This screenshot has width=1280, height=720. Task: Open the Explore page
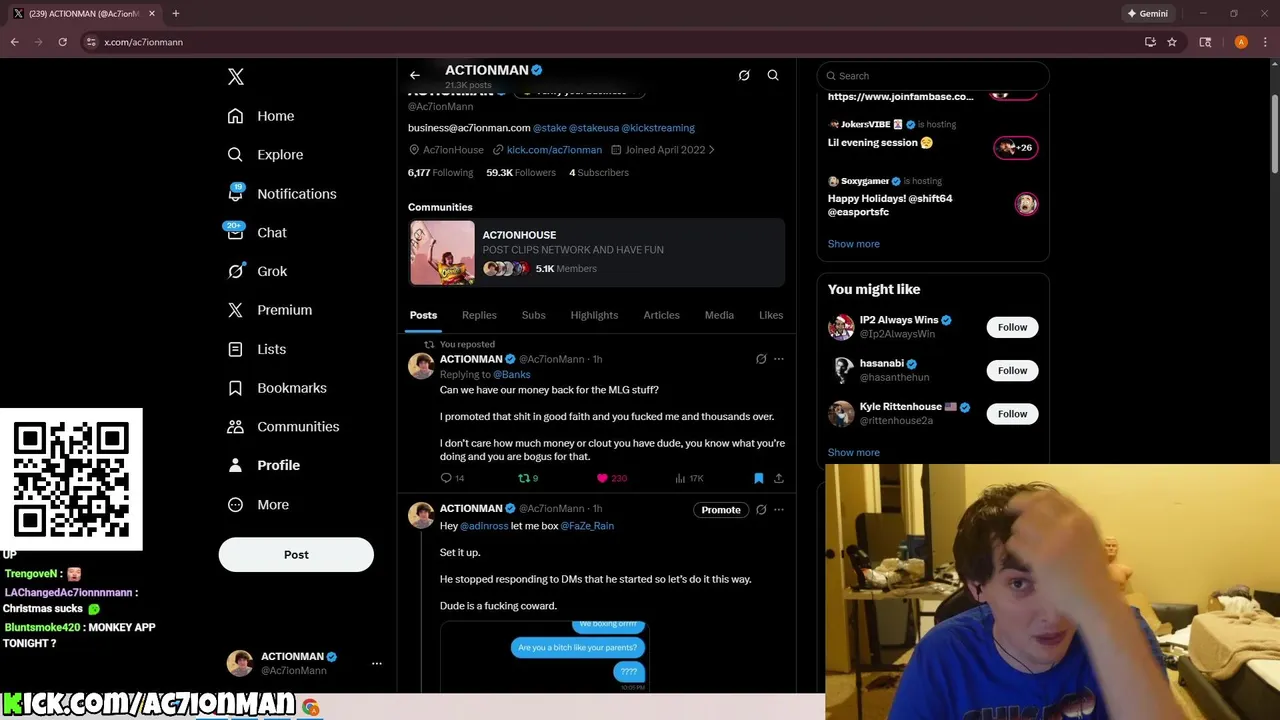(265, 155)
